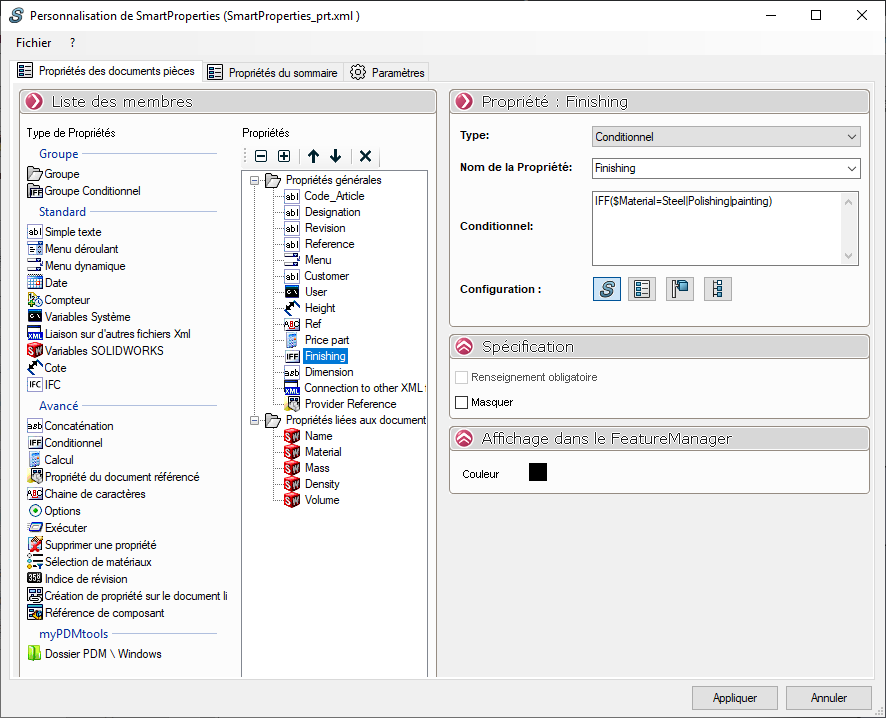Click the list configuration icon button

[642, 289]
